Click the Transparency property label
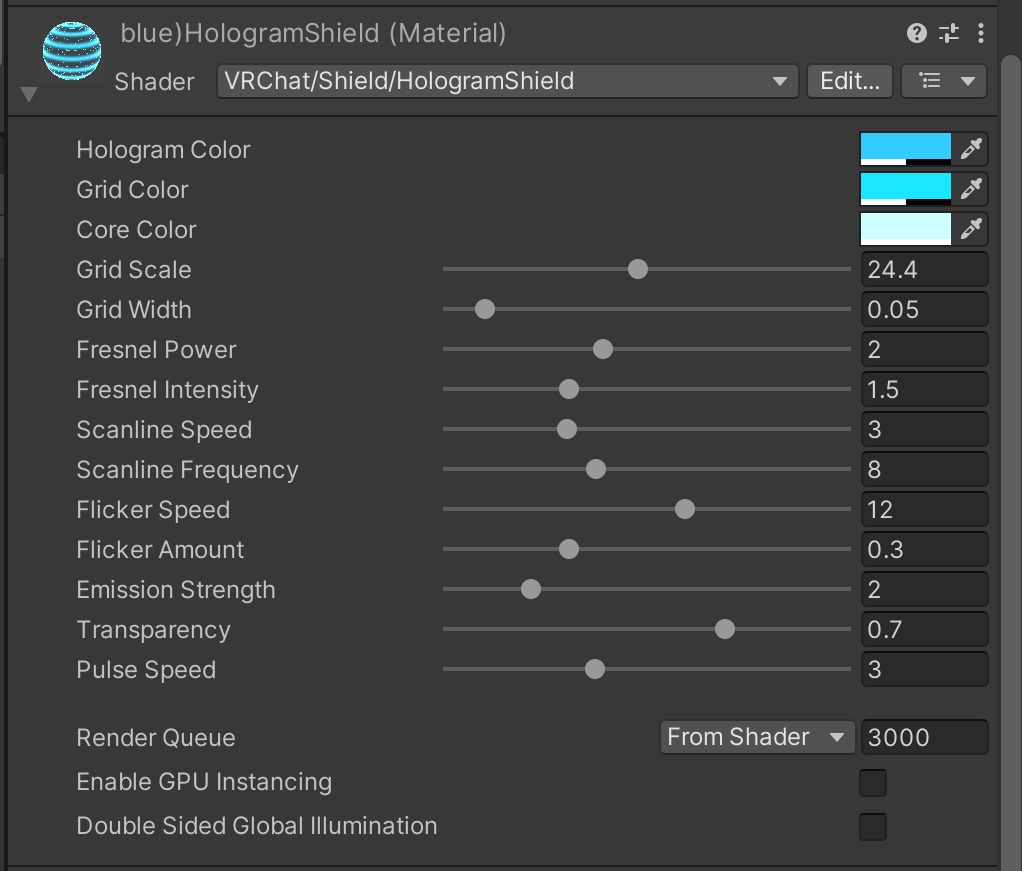Image resolution: width=1022 pixels, height=871 pixels. click(x=153, y=630)
